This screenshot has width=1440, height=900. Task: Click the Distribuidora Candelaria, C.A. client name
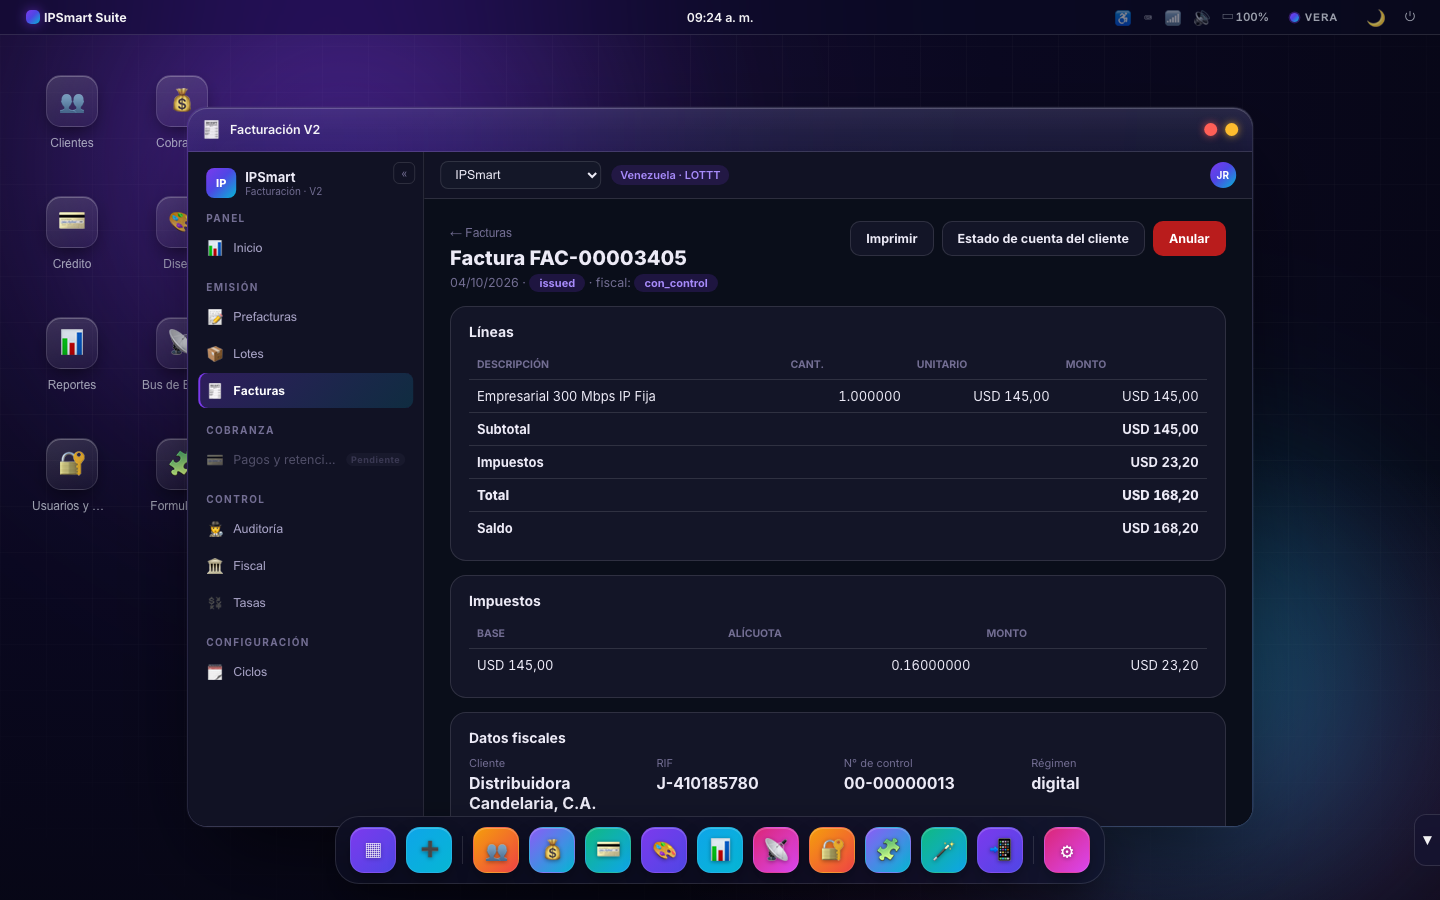(x=532, y=793)
